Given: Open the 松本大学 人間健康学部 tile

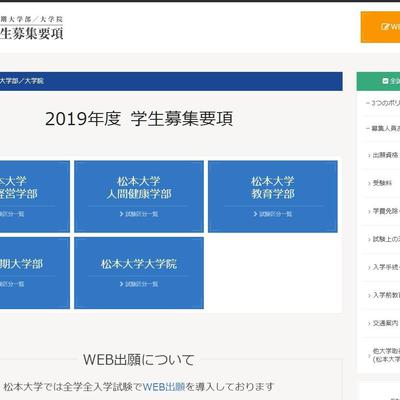Looking at the screenshot, I should pyautogui.click(x=139, y=196).
